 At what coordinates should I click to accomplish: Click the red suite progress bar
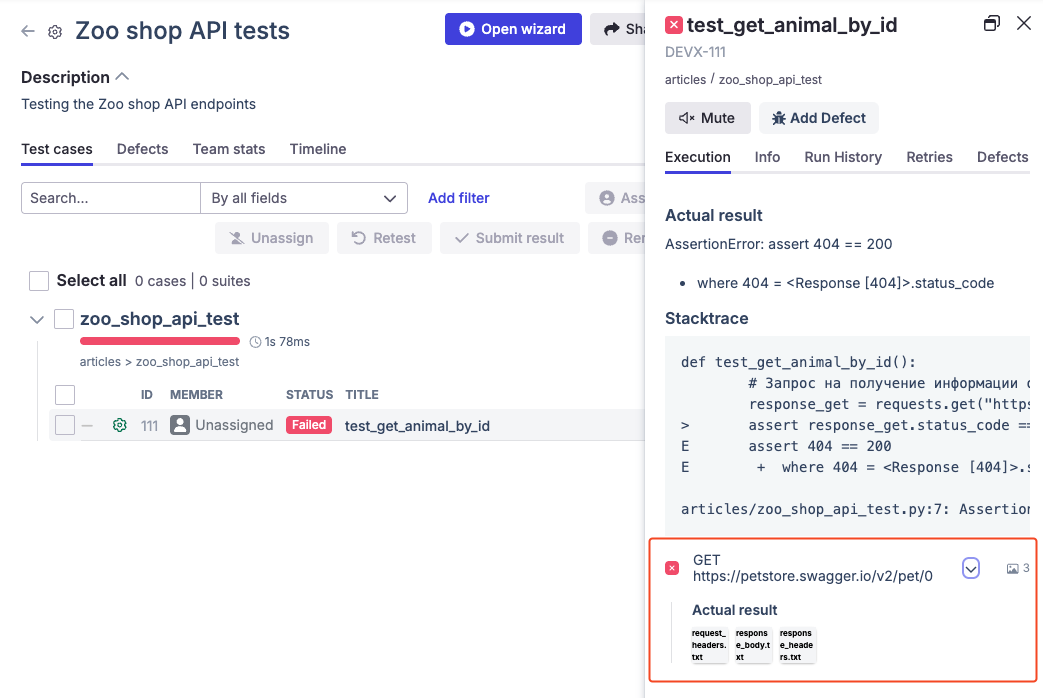point(160,341)
